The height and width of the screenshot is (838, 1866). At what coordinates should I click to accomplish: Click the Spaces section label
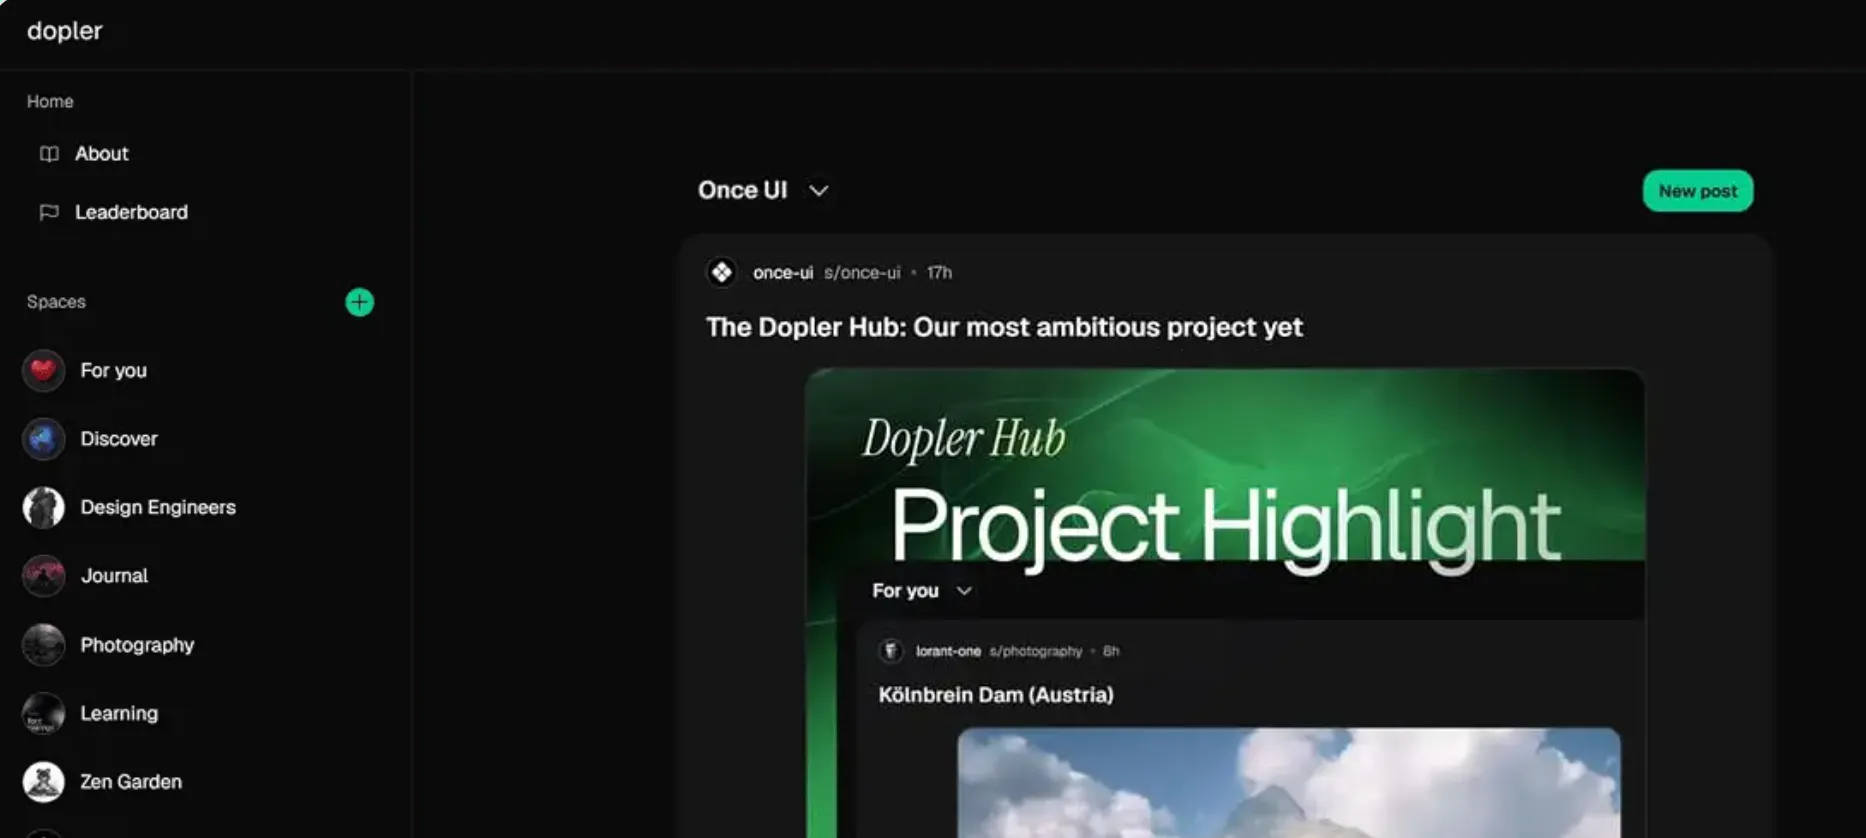pyautogui.click(x=56, y=302)
